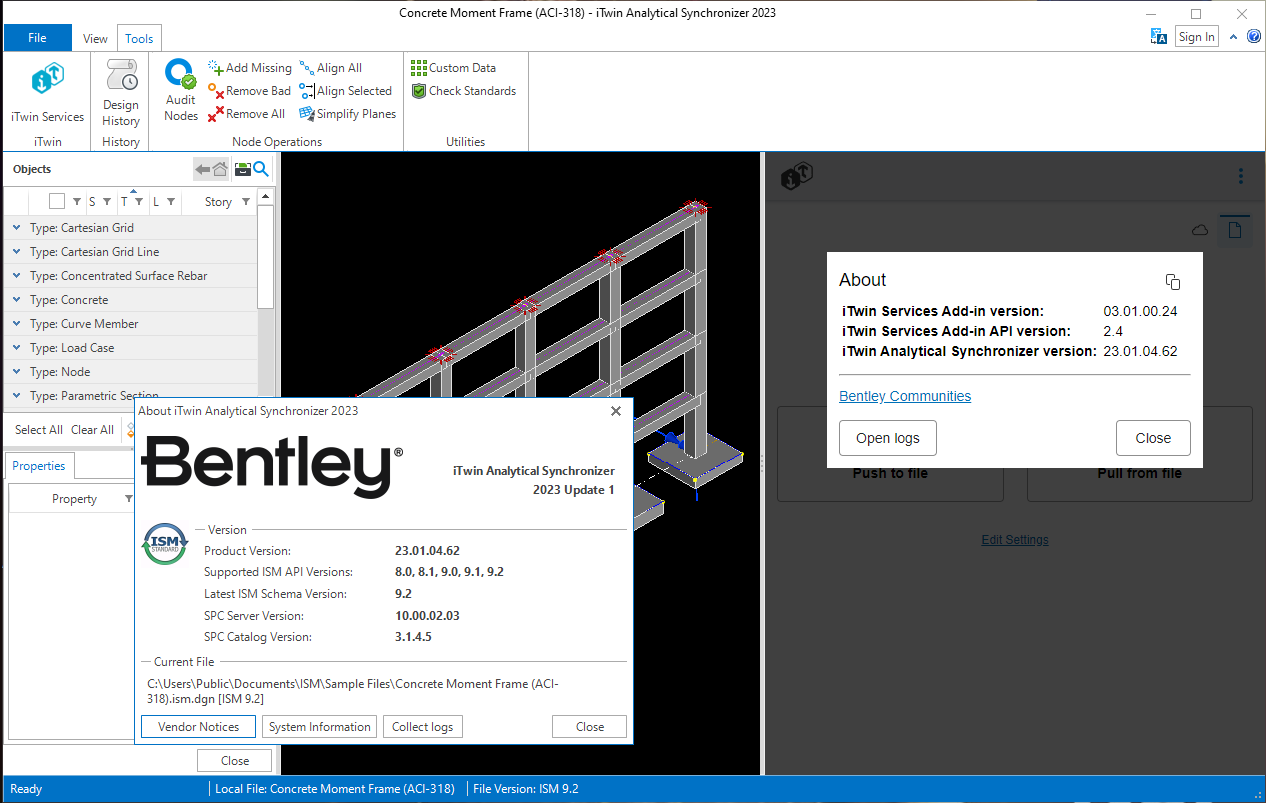1266x803 pixels.
Task: Click Close button below the Properties panel
Action: pyautogui.click(x=235, y=761)
